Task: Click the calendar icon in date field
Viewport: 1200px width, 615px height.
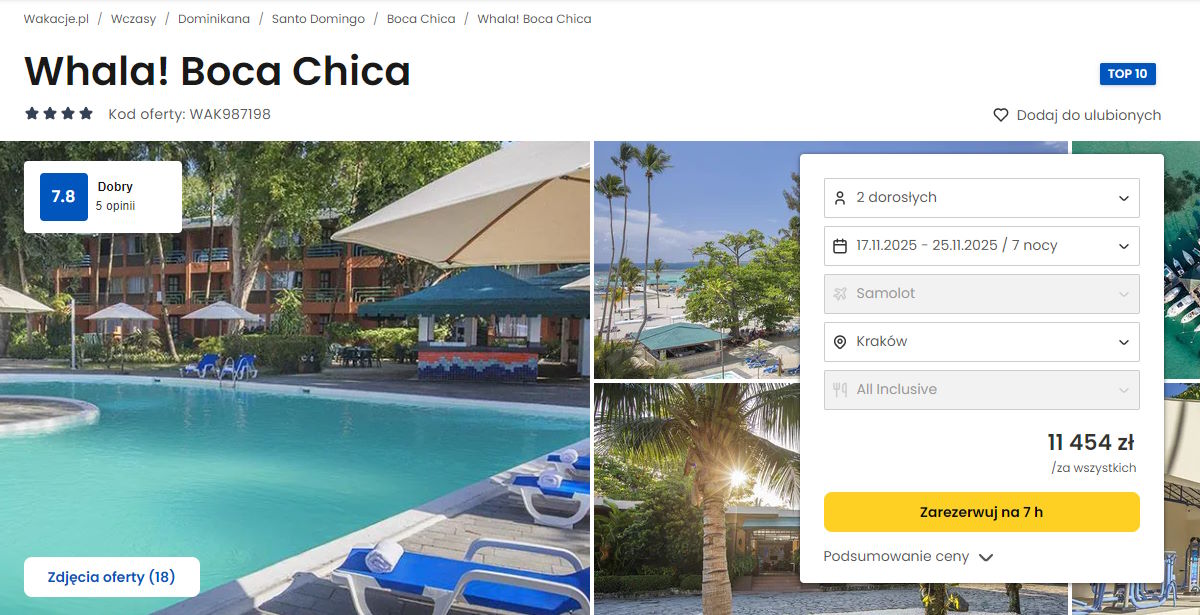Action: [x=840, y=246]
